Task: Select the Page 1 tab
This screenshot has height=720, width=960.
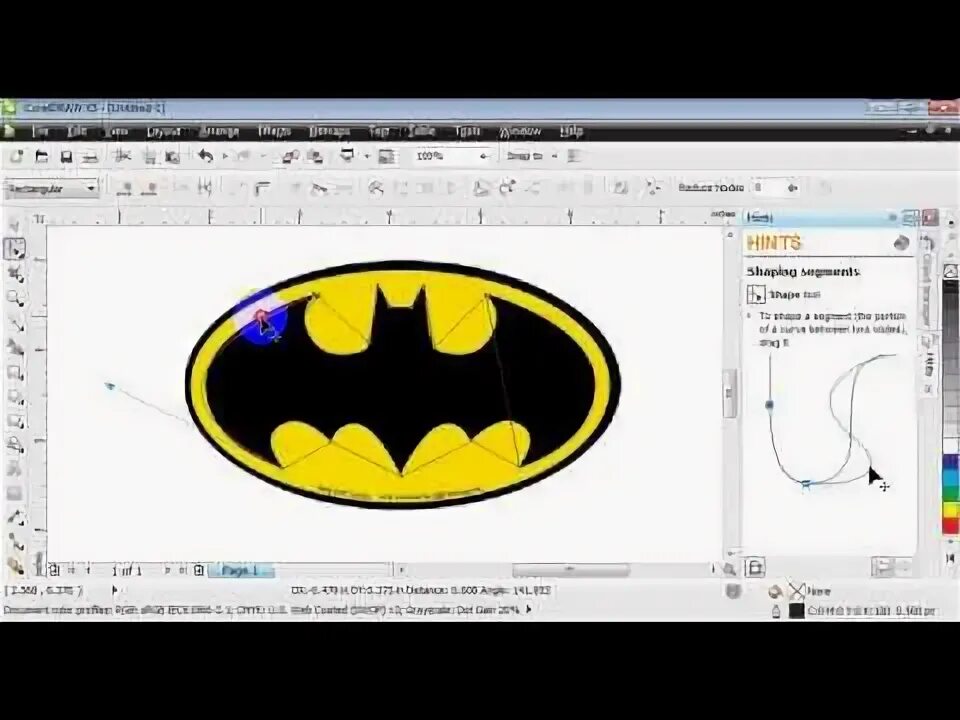Action: [241, 571]
